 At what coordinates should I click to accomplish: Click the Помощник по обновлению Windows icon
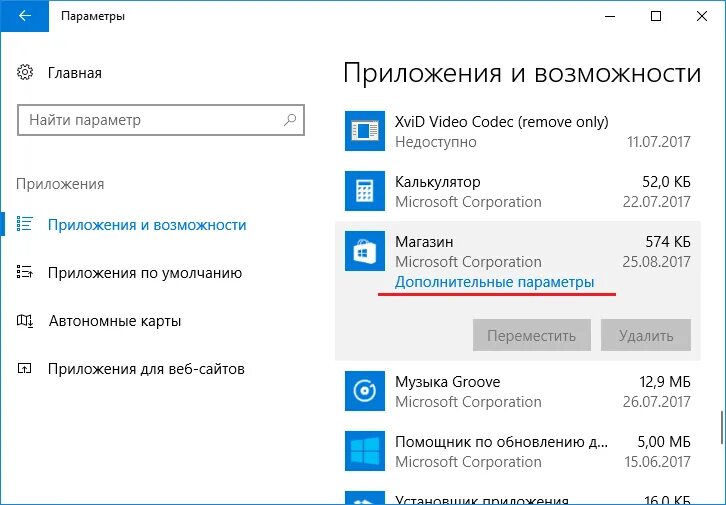(x=365, y=451)
